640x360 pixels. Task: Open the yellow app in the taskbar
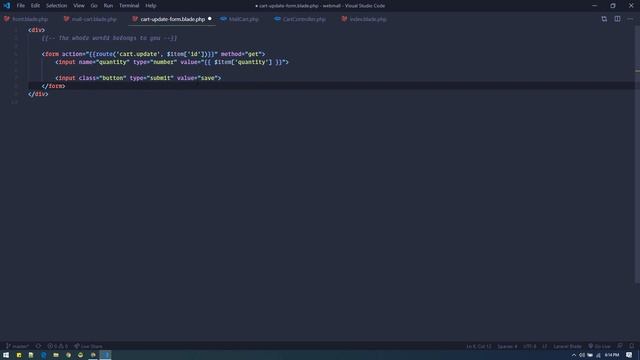(19, 355)
